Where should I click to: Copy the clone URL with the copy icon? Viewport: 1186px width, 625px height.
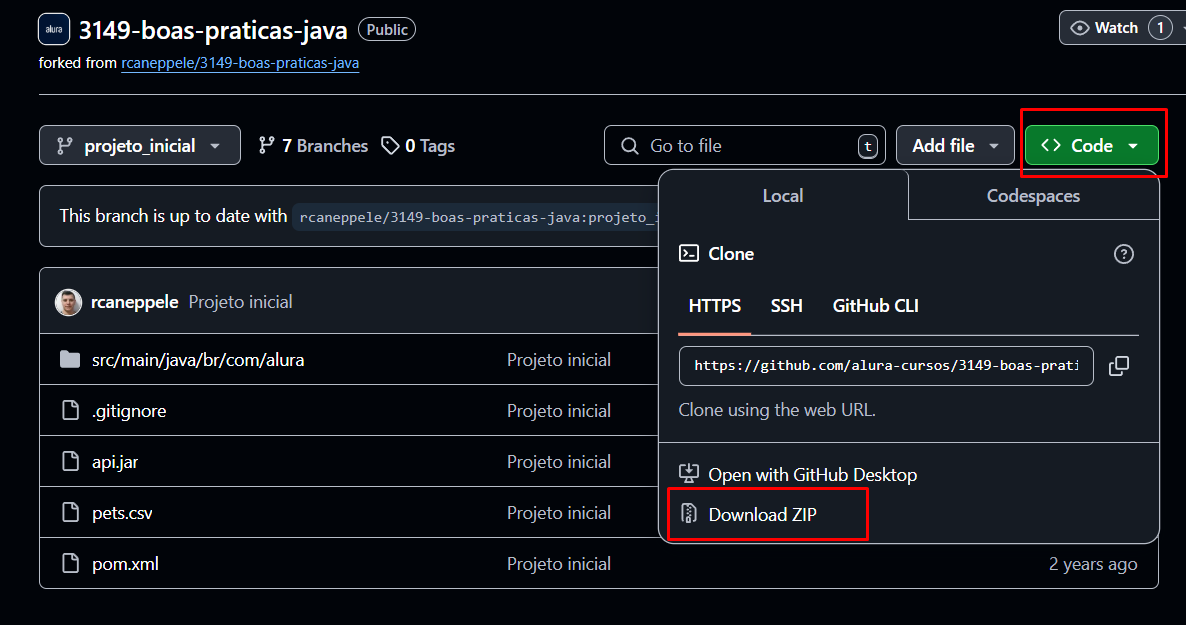click(1119, 366)
